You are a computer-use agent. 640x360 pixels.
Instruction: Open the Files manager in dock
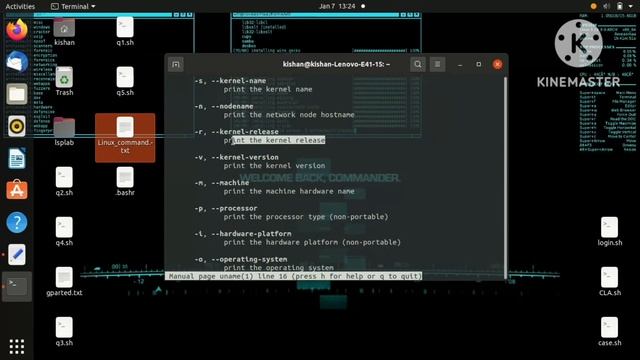tap(17, 94)
